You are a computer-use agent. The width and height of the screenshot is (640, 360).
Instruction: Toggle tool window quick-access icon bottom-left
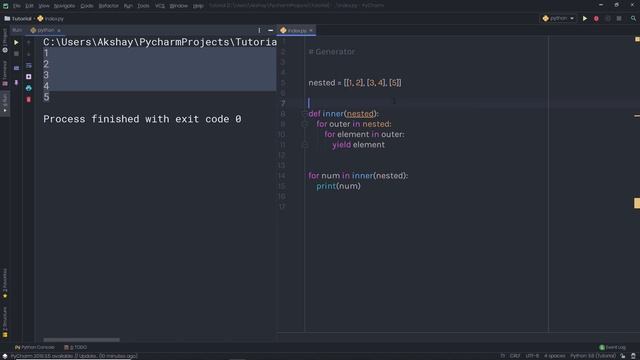(x=4, y=356)
